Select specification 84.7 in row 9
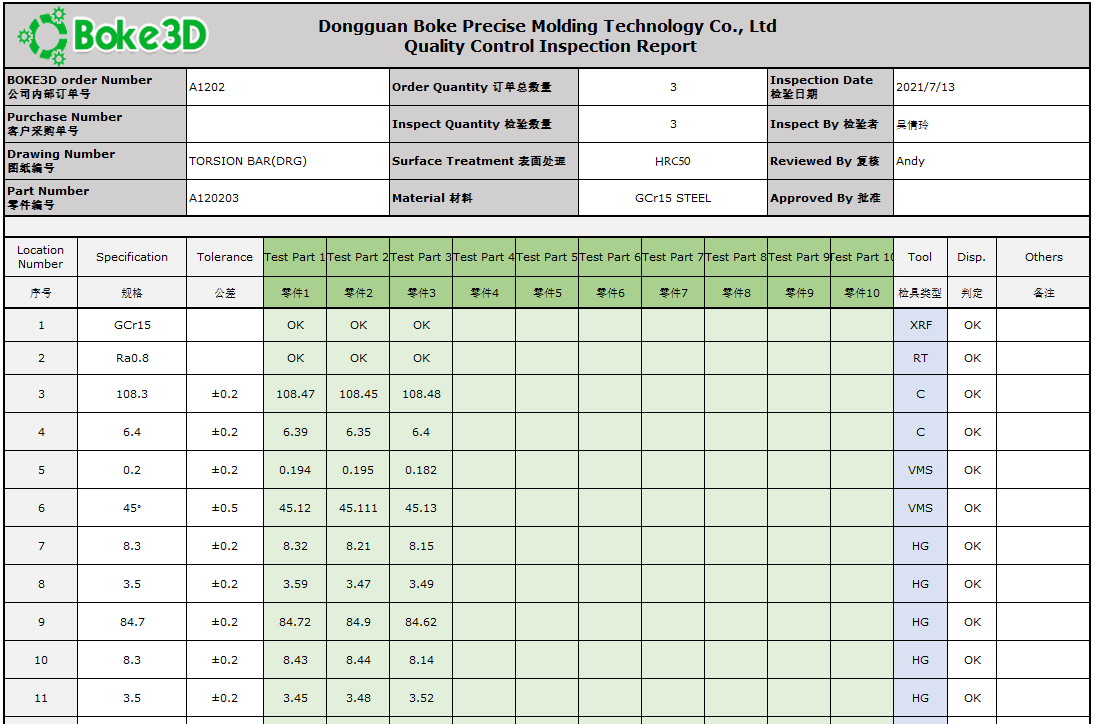 (x=132, y=622)
